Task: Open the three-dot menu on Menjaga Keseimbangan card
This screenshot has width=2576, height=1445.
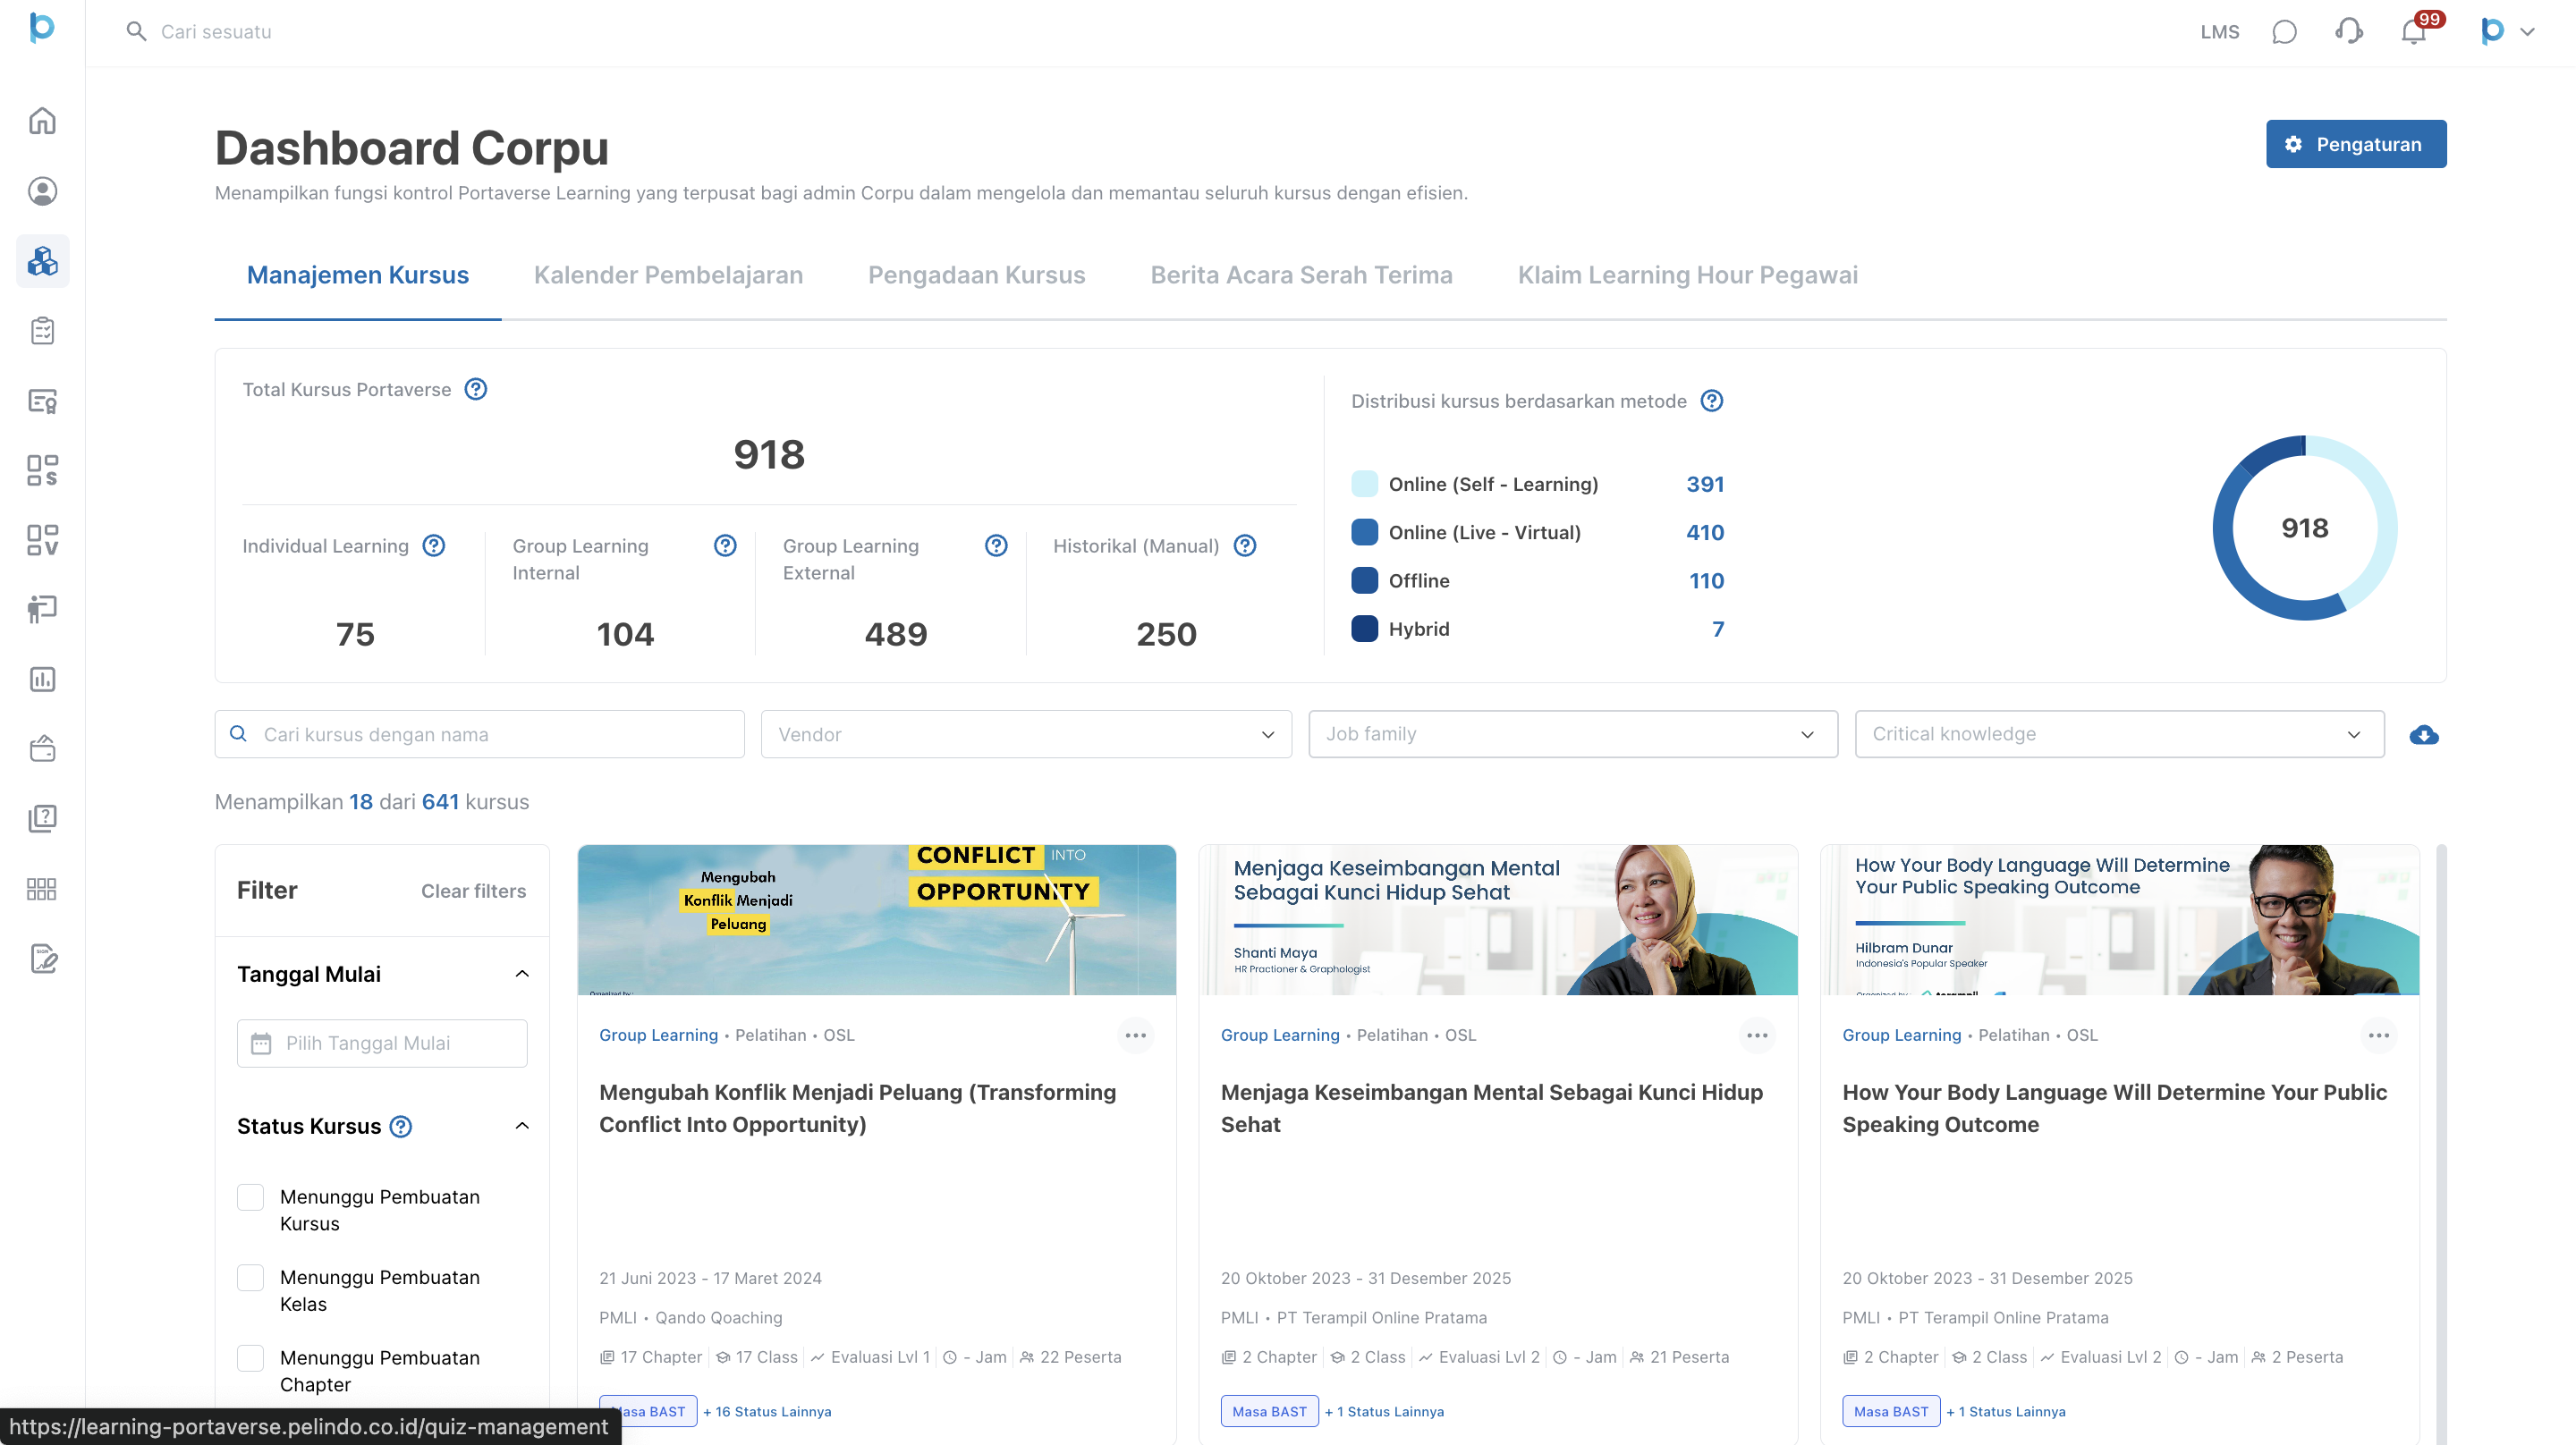Action: pos(1757,1035)
